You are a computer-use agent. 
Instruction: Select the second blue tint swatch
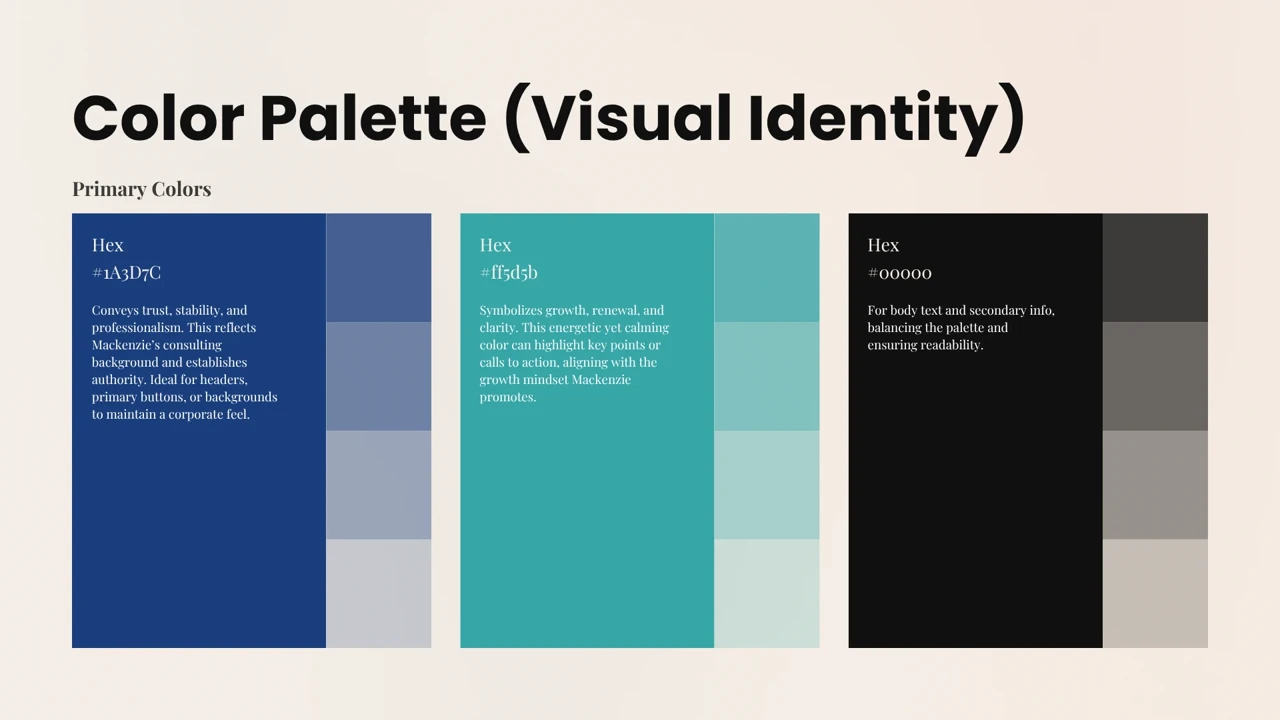379,376
